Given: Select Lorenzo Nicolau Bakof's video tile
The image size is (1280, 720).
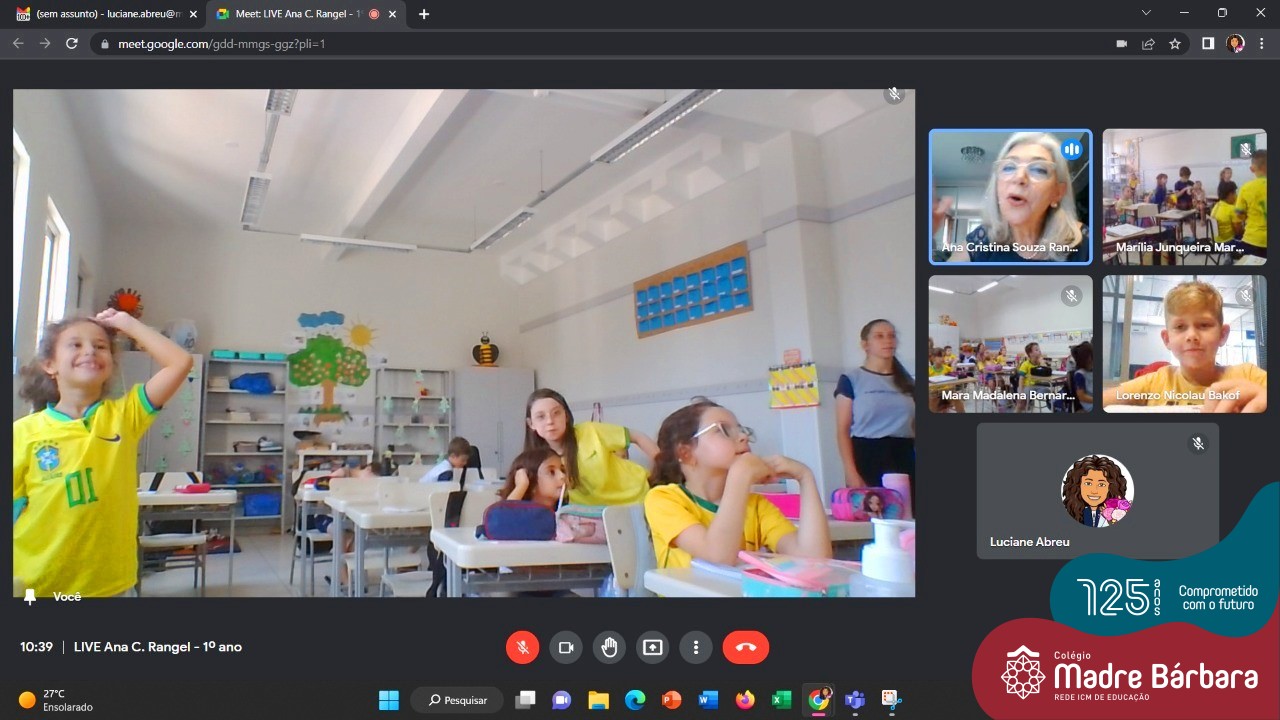Looking at the screenshot, I should click(1184, 343).
